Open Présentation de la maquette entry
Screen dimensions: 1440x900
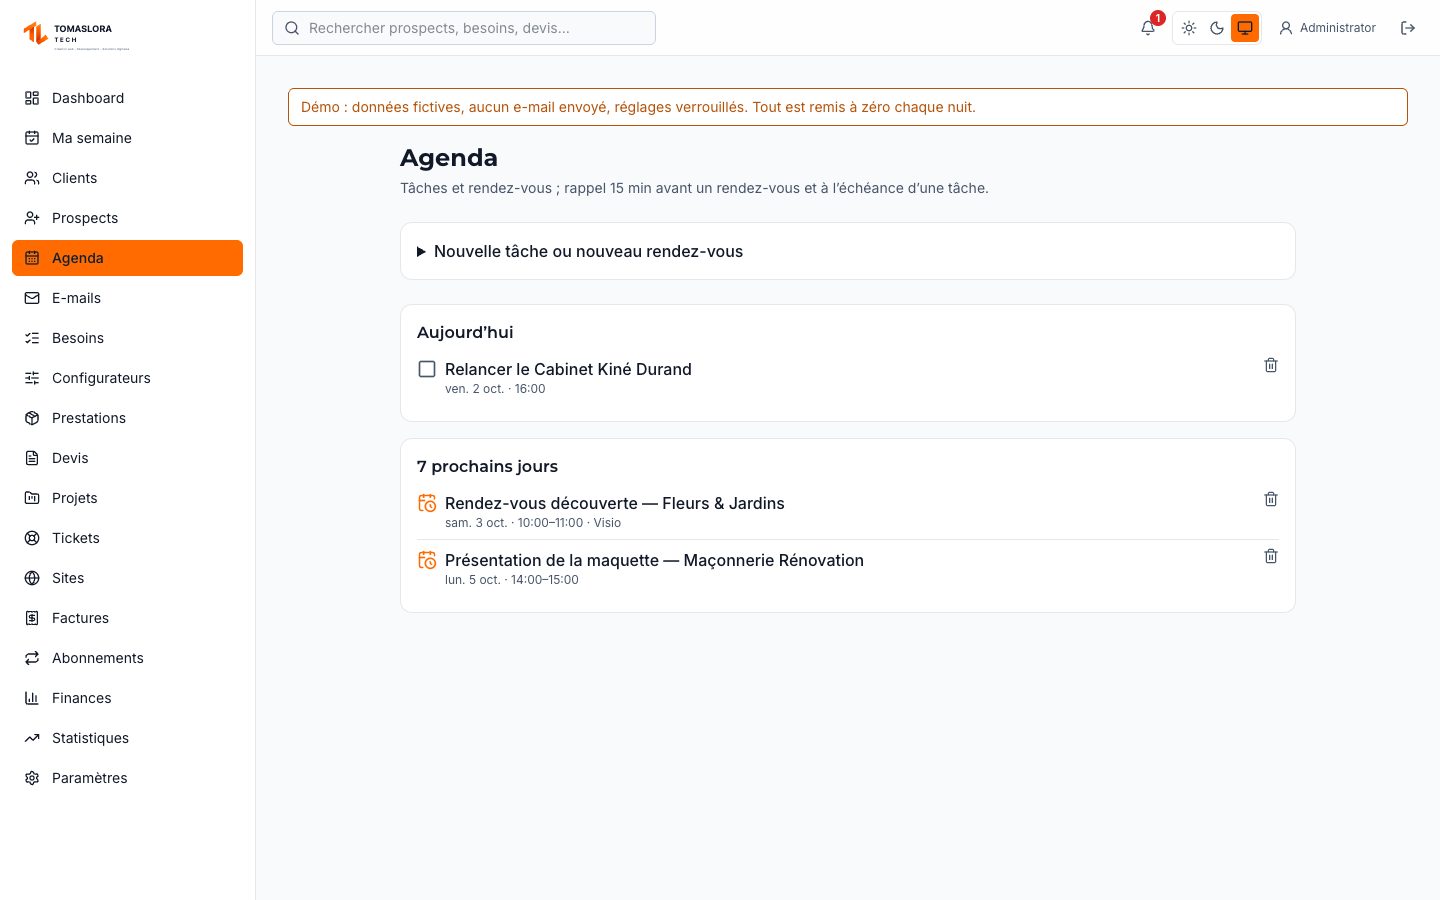pos(654,560)
